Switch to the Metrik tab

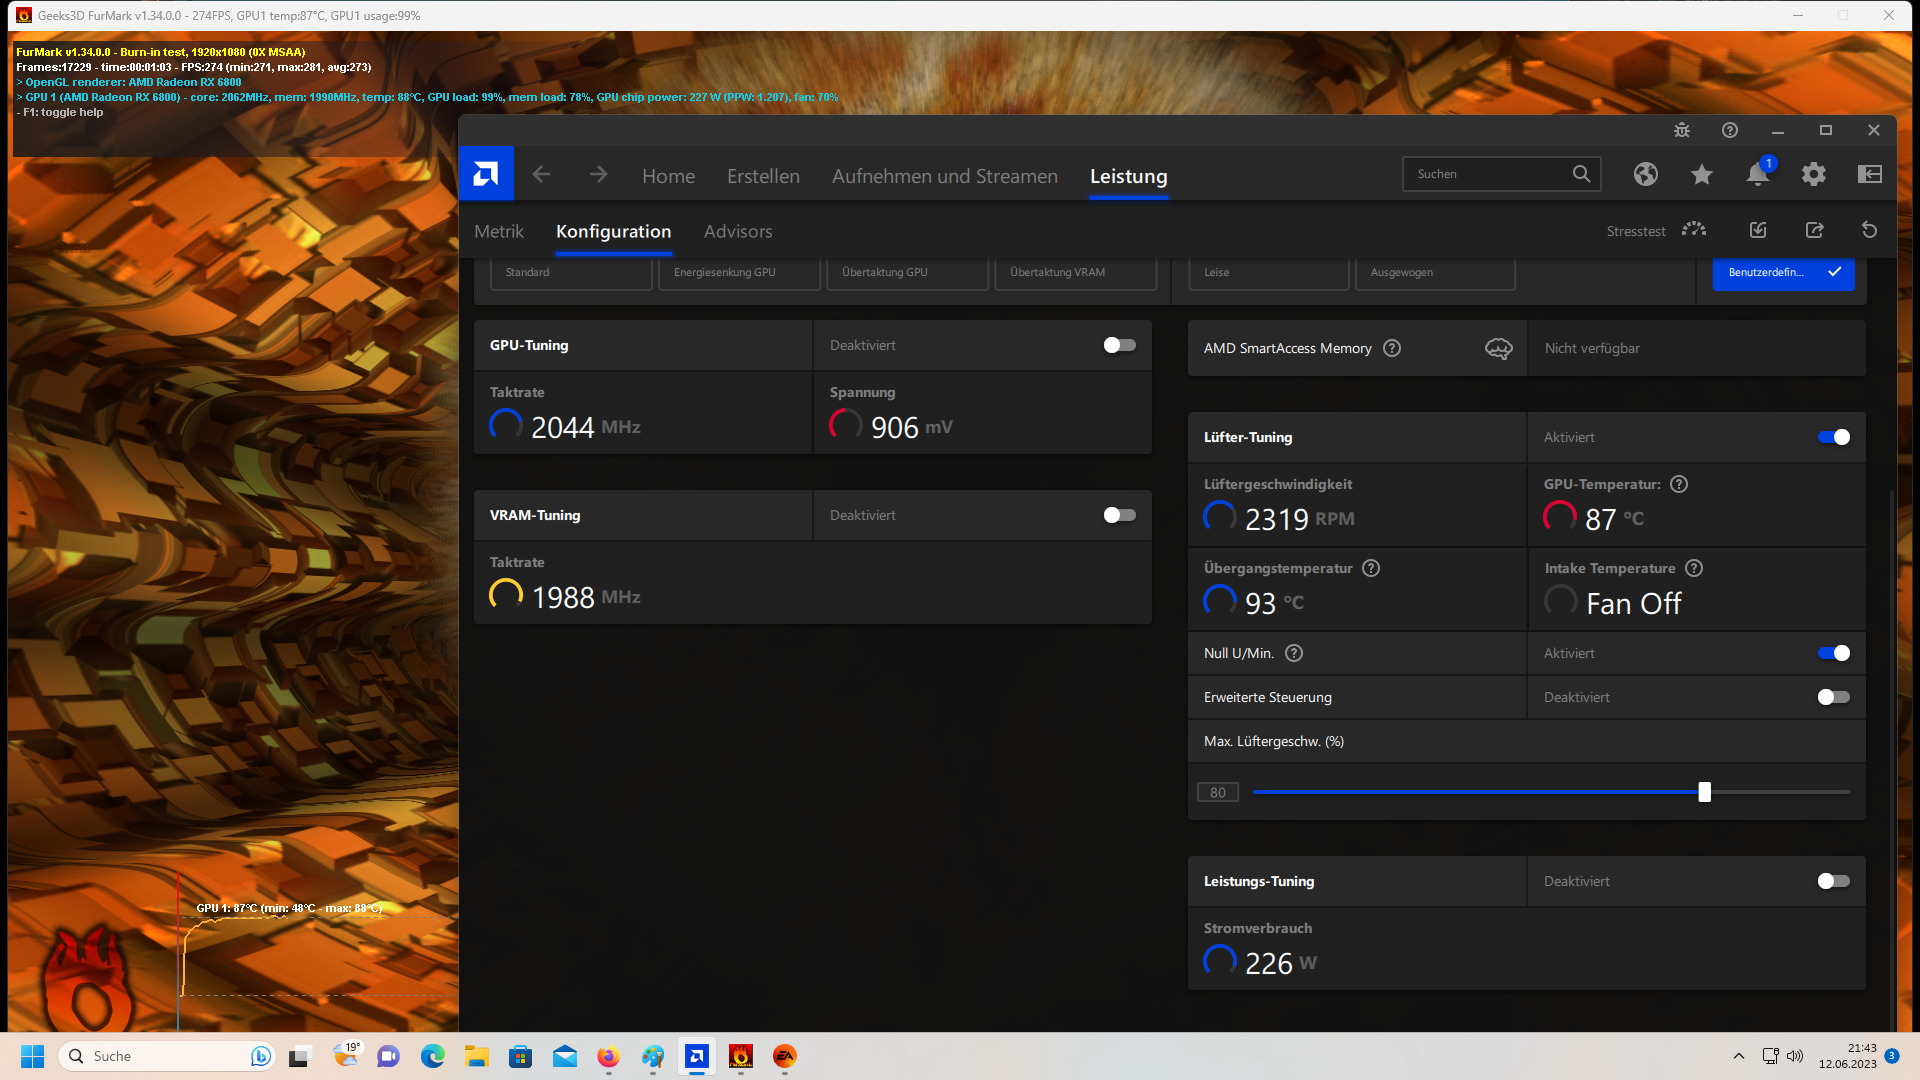coord(498,231)
